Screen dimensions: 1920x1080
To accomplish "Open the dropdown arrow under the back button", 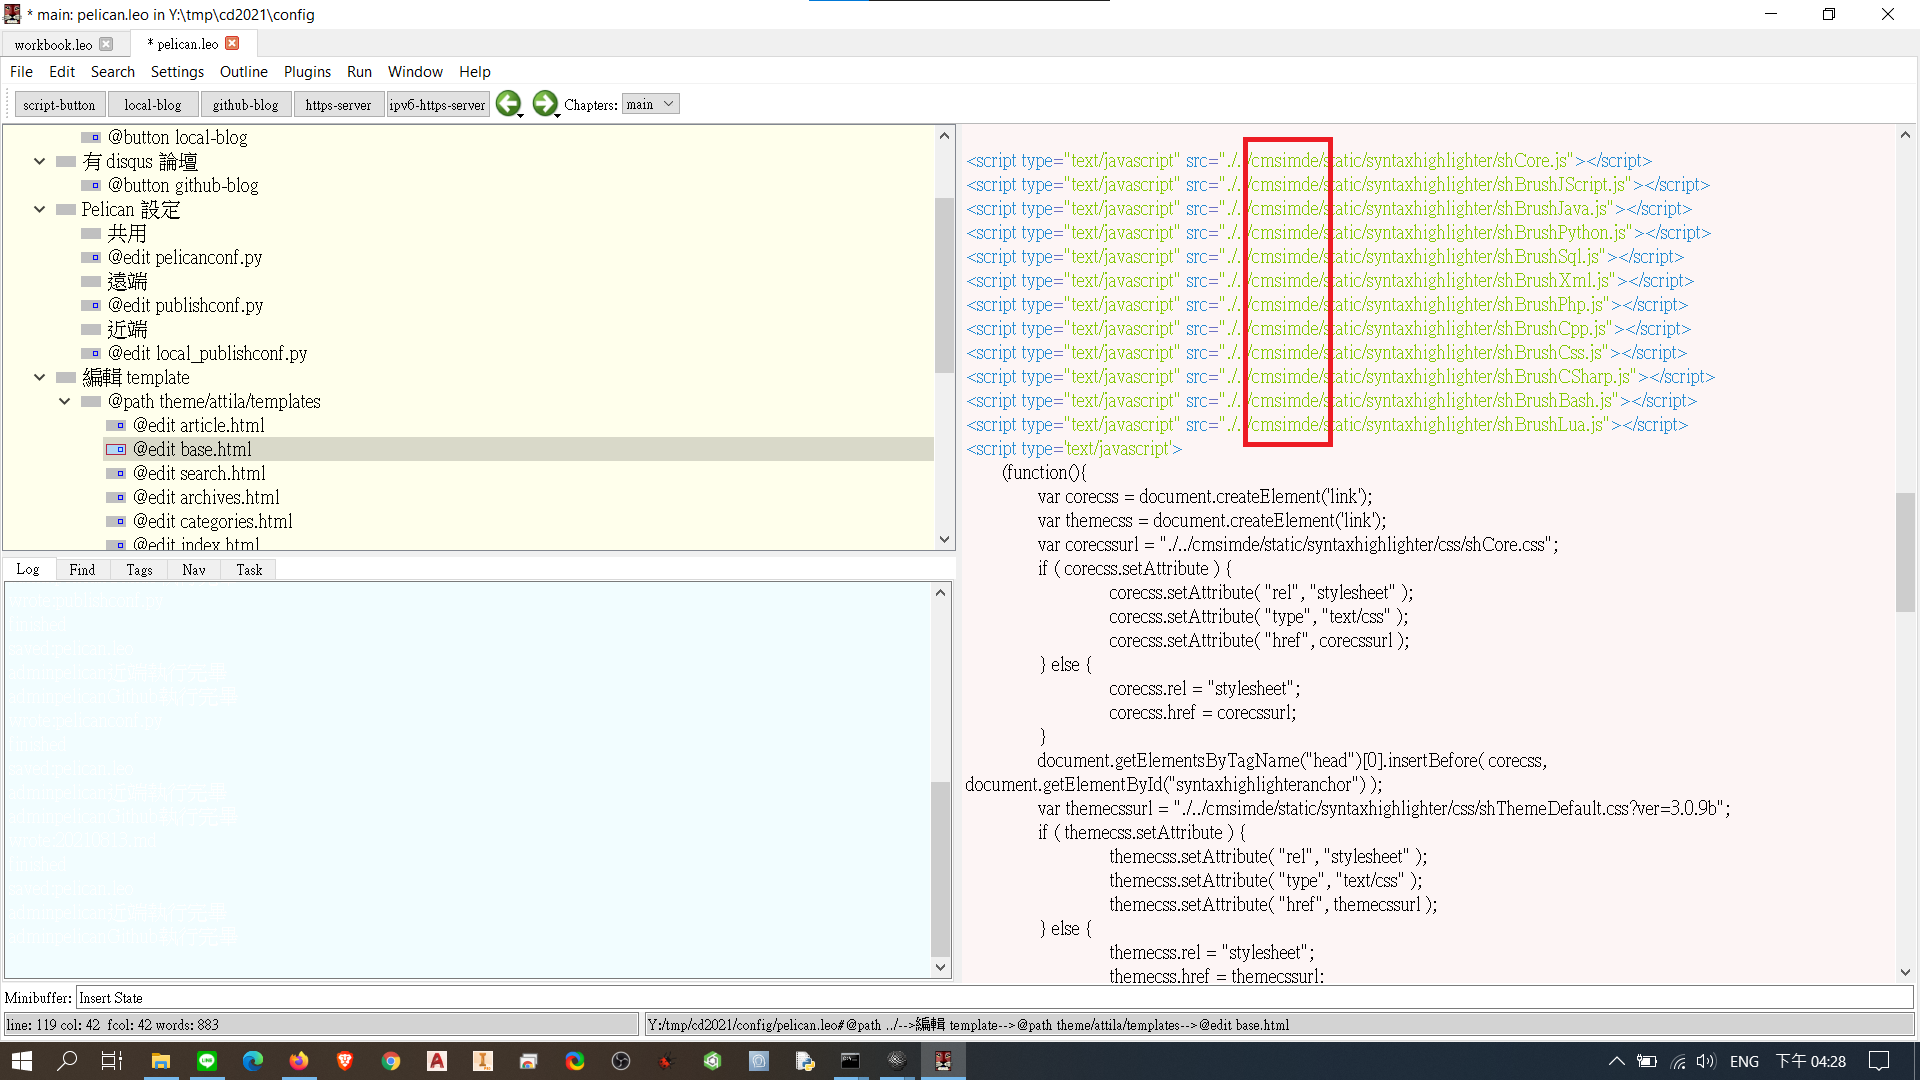I will pyautogui.click(x=520, y=116).
